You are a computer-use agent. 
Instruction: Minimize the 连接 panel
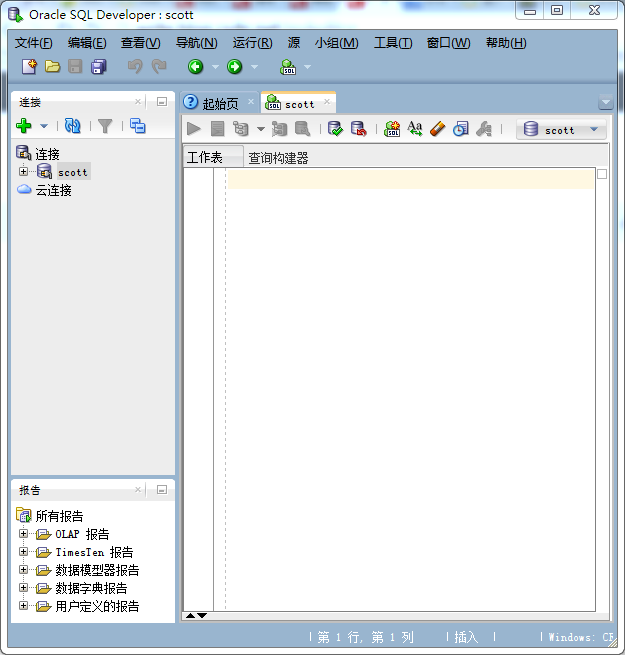point(162,102)
